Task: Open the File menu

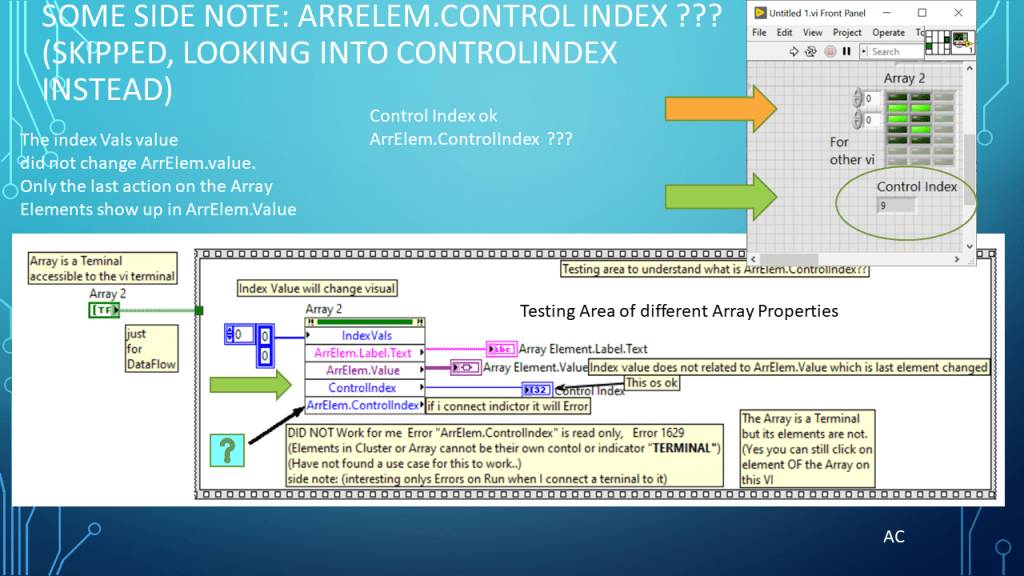Action: [x=759, y=32]
